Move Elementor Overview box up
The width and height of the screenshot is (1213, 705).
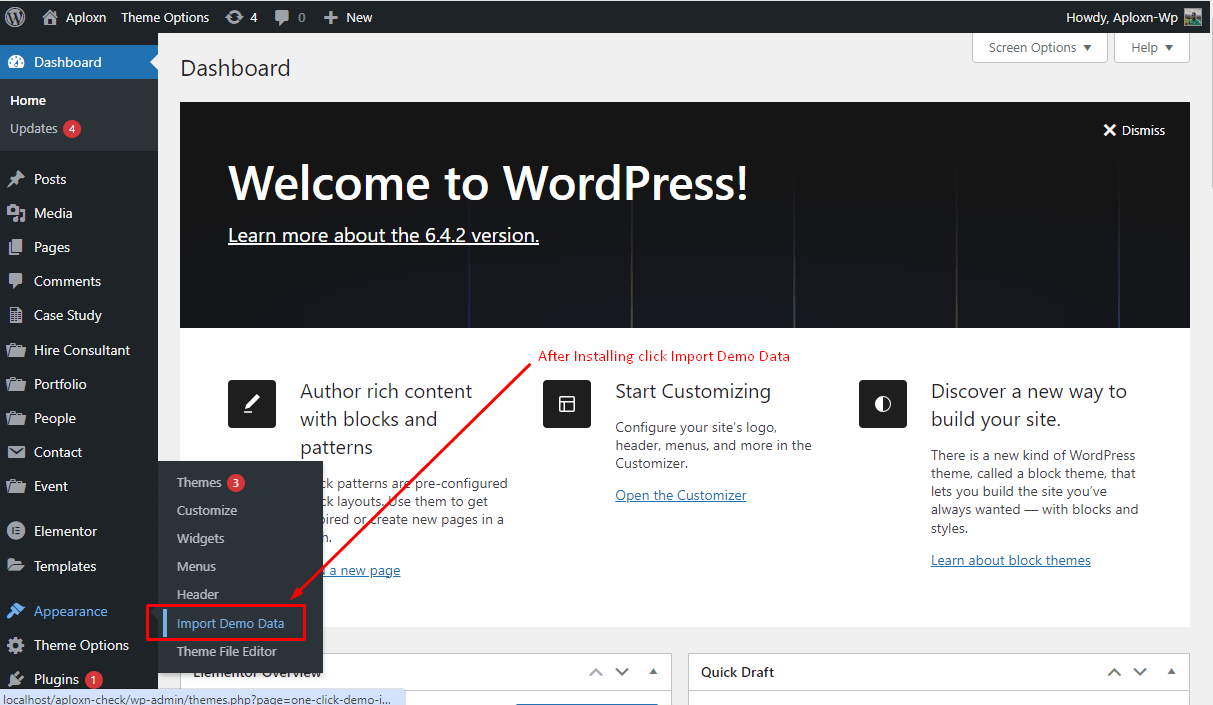click(596, 672)
